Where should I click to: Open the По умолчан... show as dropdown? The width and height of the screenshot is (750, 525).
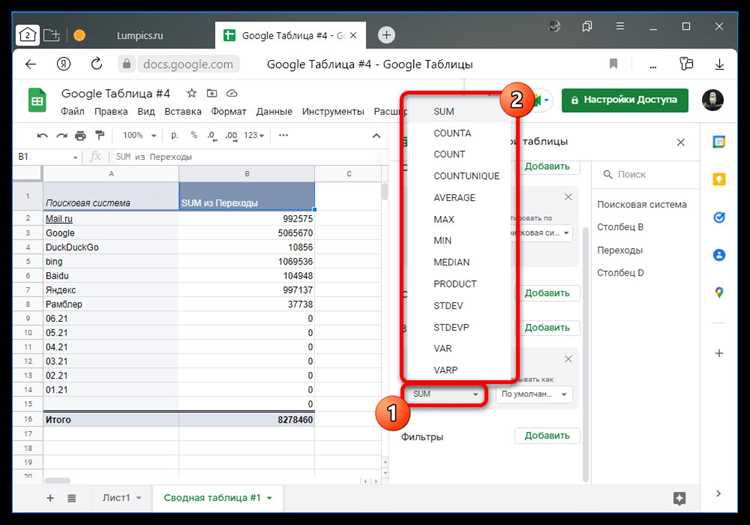point(534,394)
